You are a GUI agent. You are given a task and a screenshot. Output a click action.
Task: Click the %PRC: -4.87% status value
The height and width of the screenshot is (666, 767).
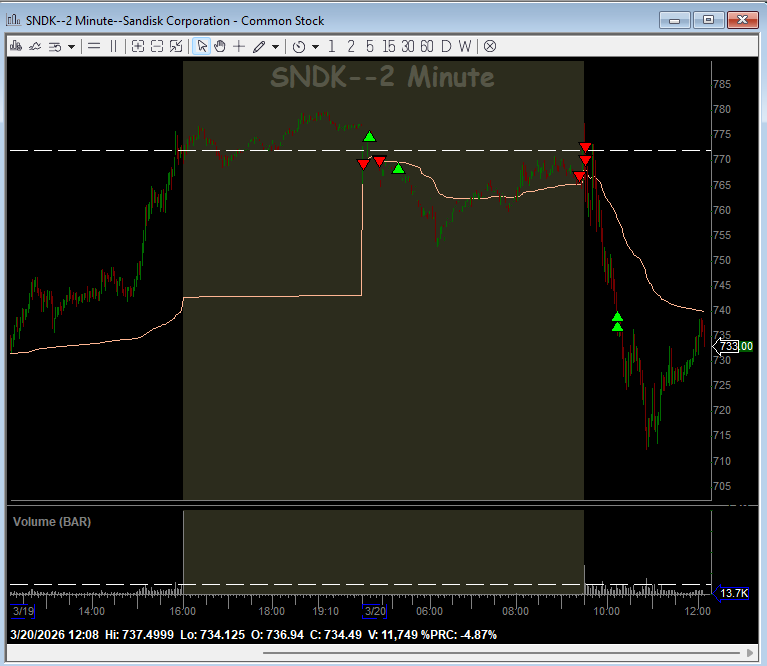(x=459, y=635)
